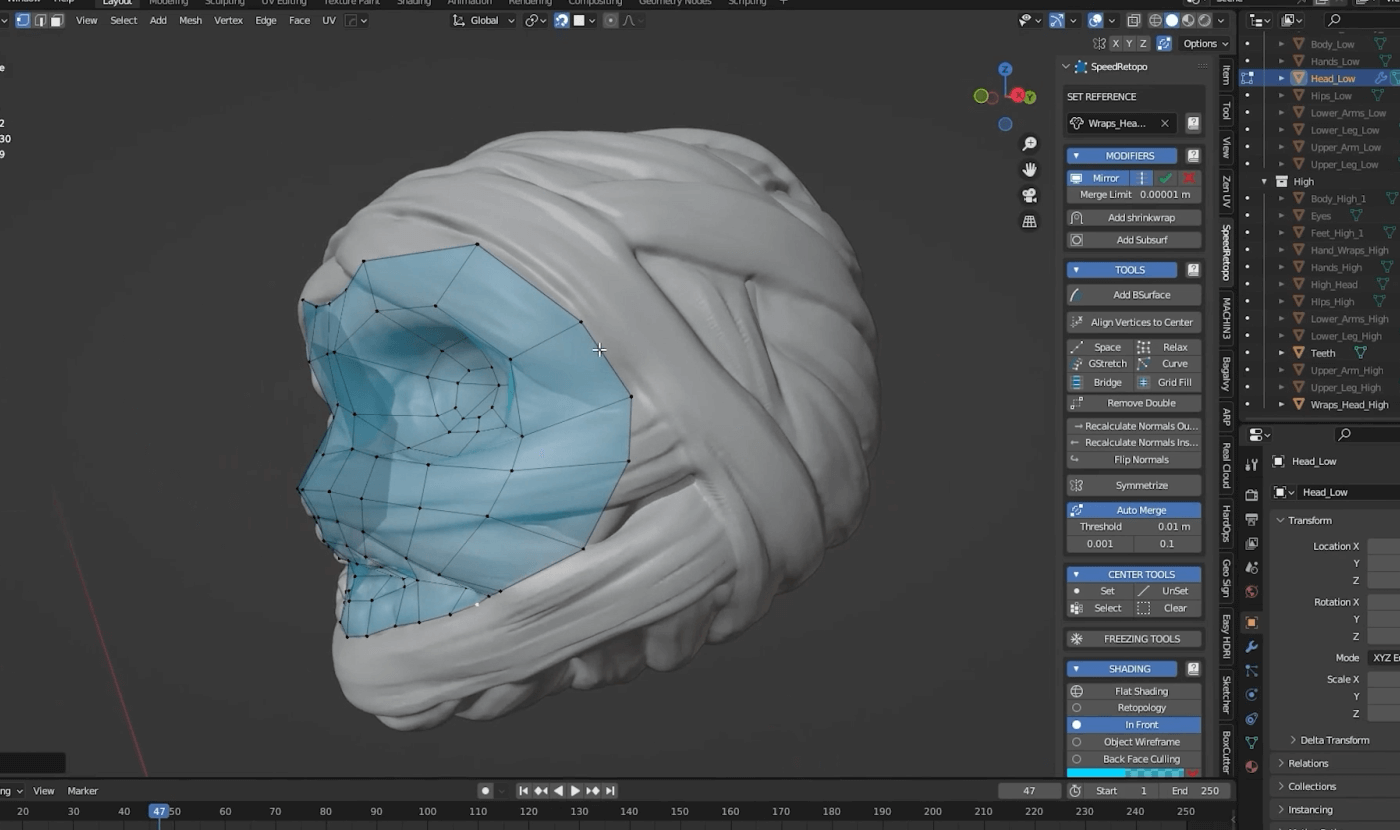Click the wrench modifier icon on Head_Low row
Screen dimensions: 1400x830
click(1381, 78)
